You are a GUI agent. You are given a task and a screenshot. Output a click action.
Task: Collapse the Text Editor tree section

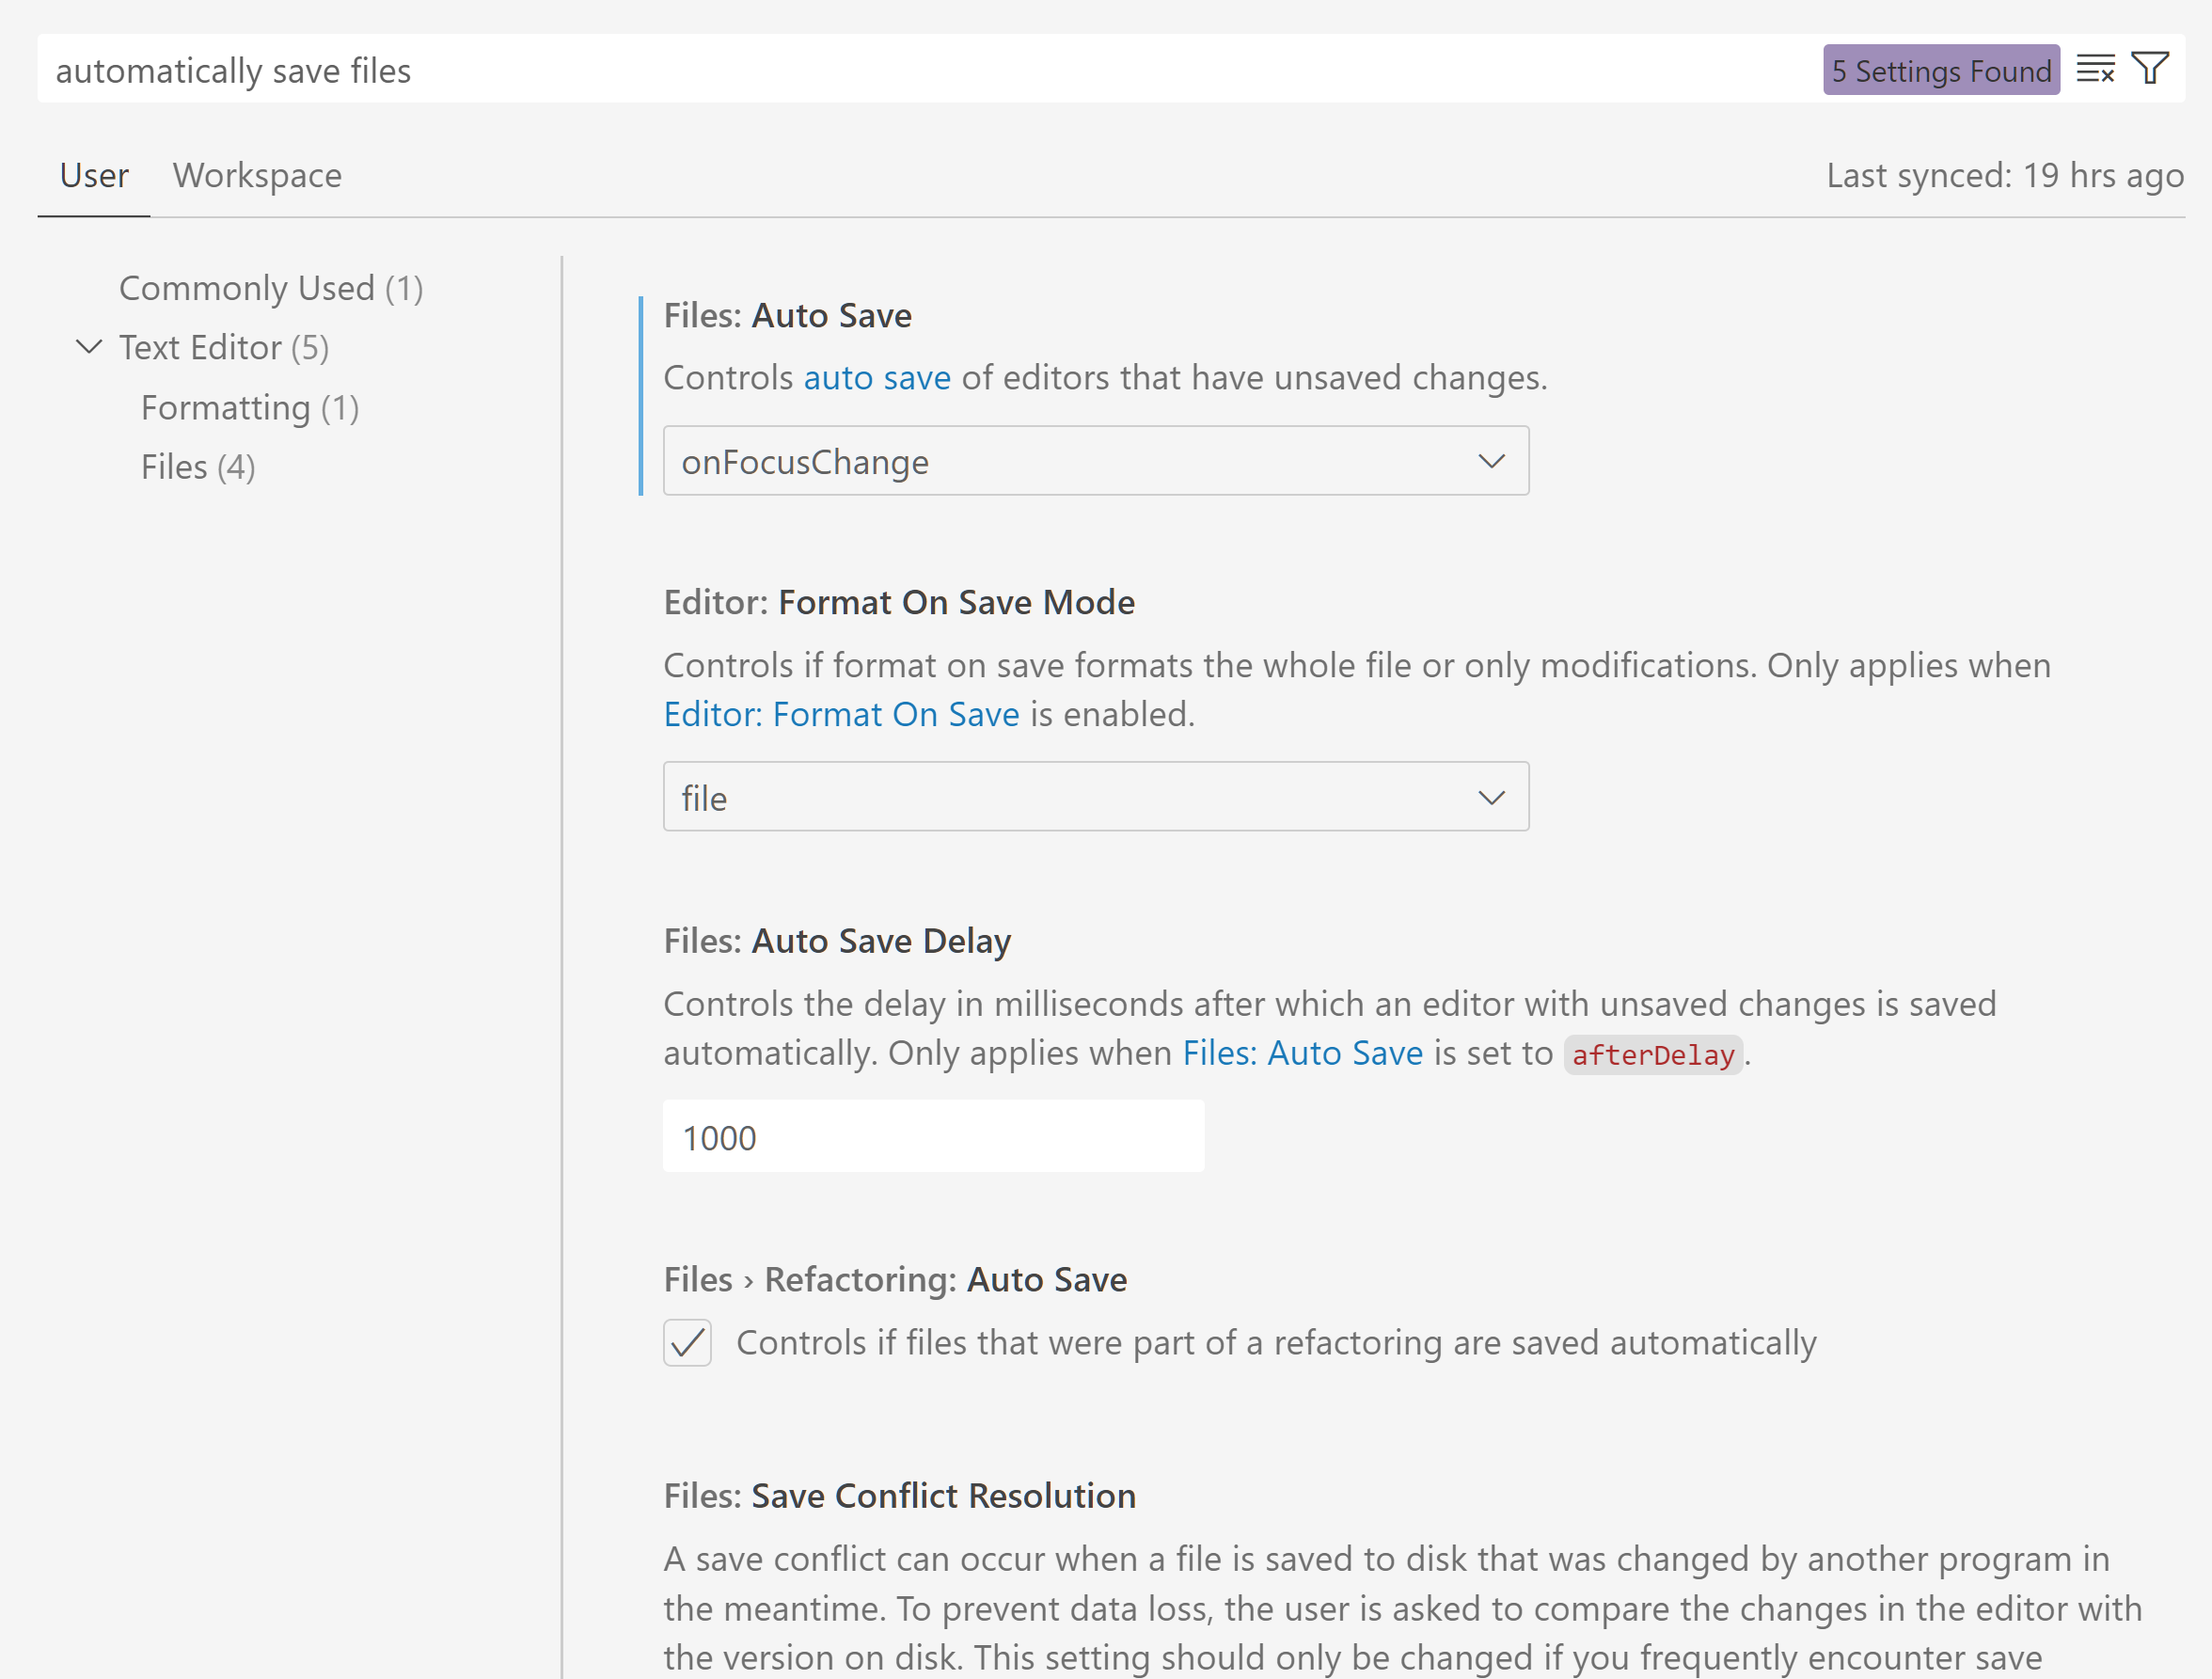[88, 347]
